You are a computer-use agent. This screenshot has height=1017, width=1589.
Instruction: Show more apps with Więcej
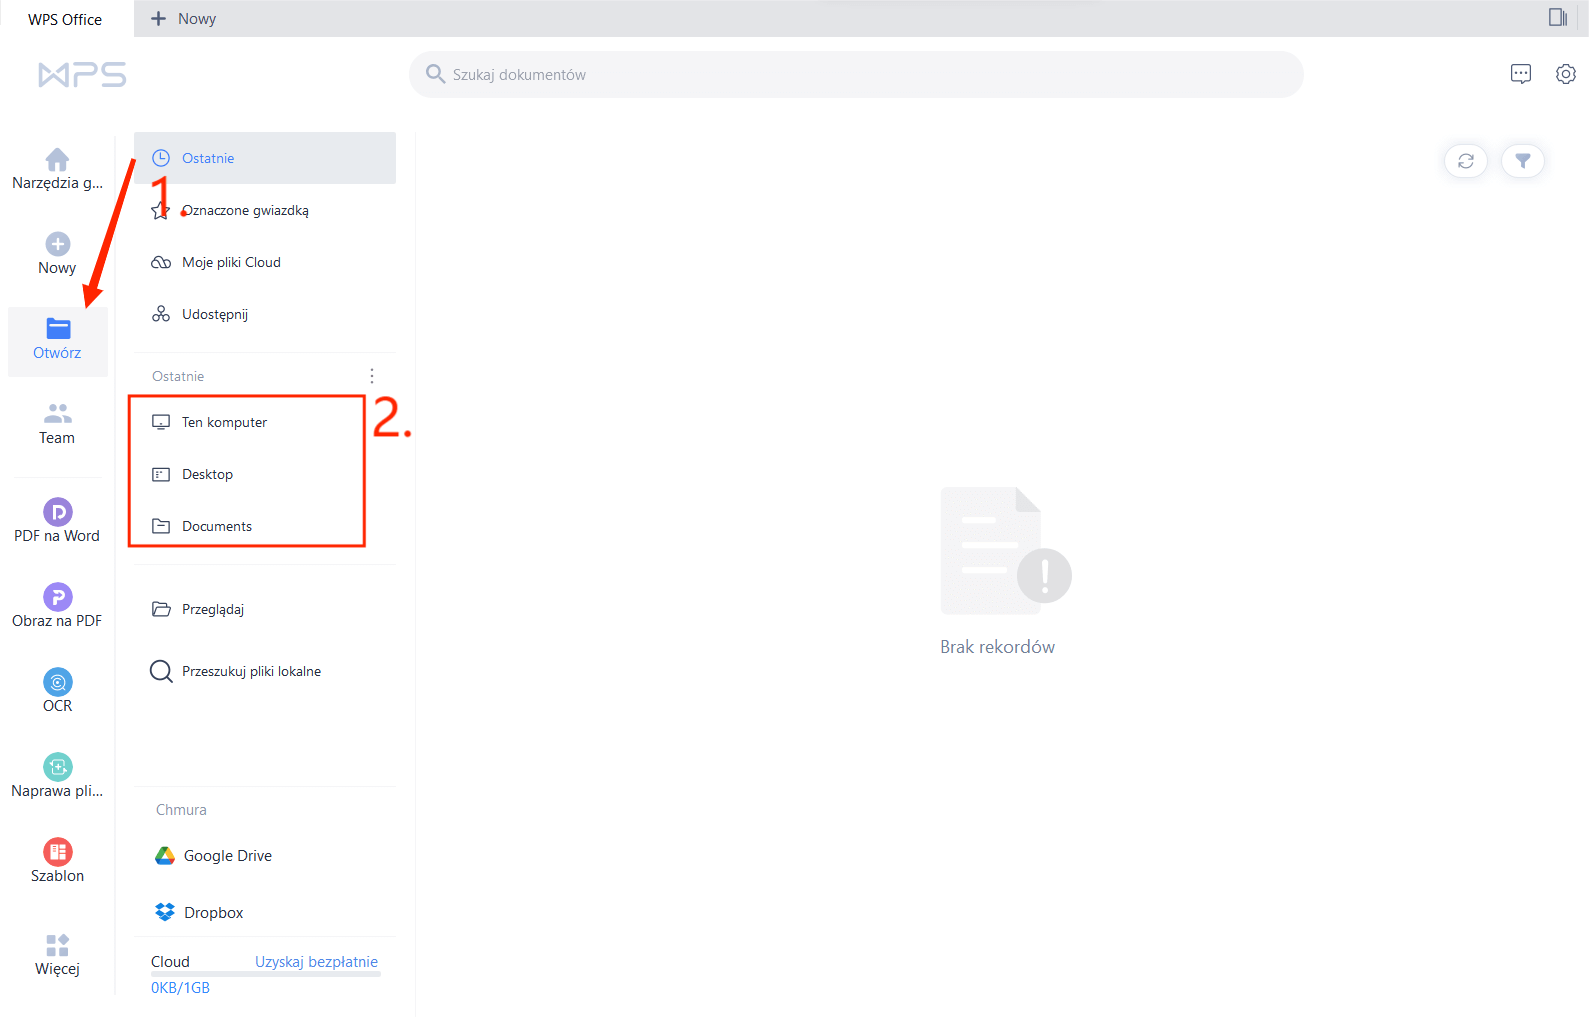coord(58,954)
